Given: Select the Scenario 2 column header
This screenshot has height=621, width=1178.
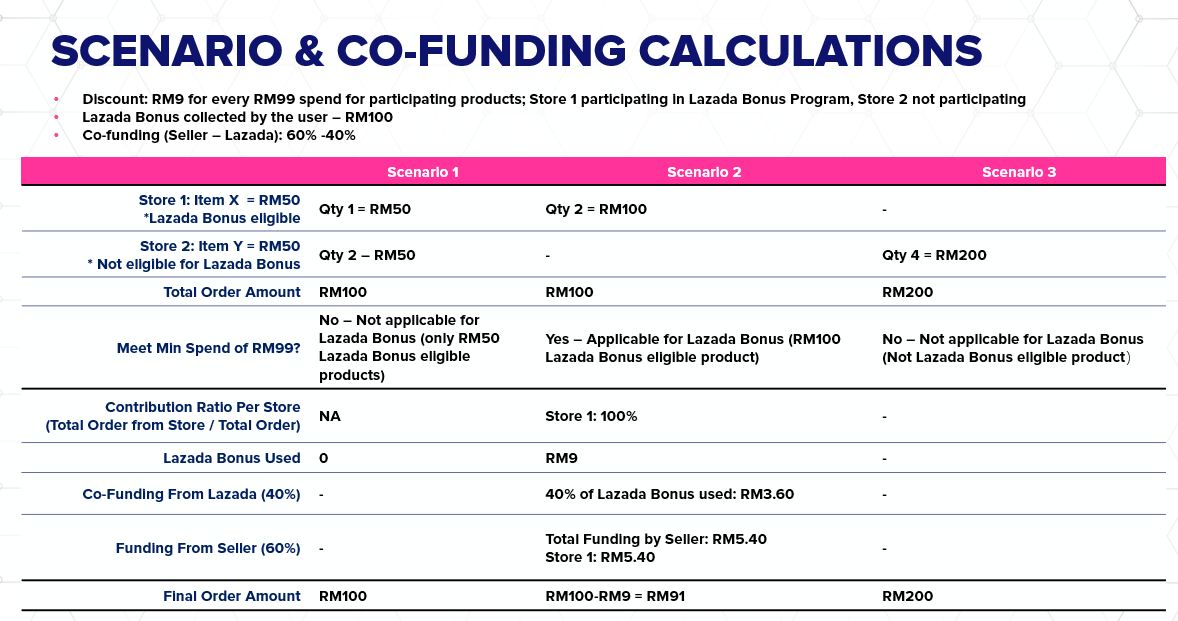Looking at the screenshot, I should (x=704, y=172).
